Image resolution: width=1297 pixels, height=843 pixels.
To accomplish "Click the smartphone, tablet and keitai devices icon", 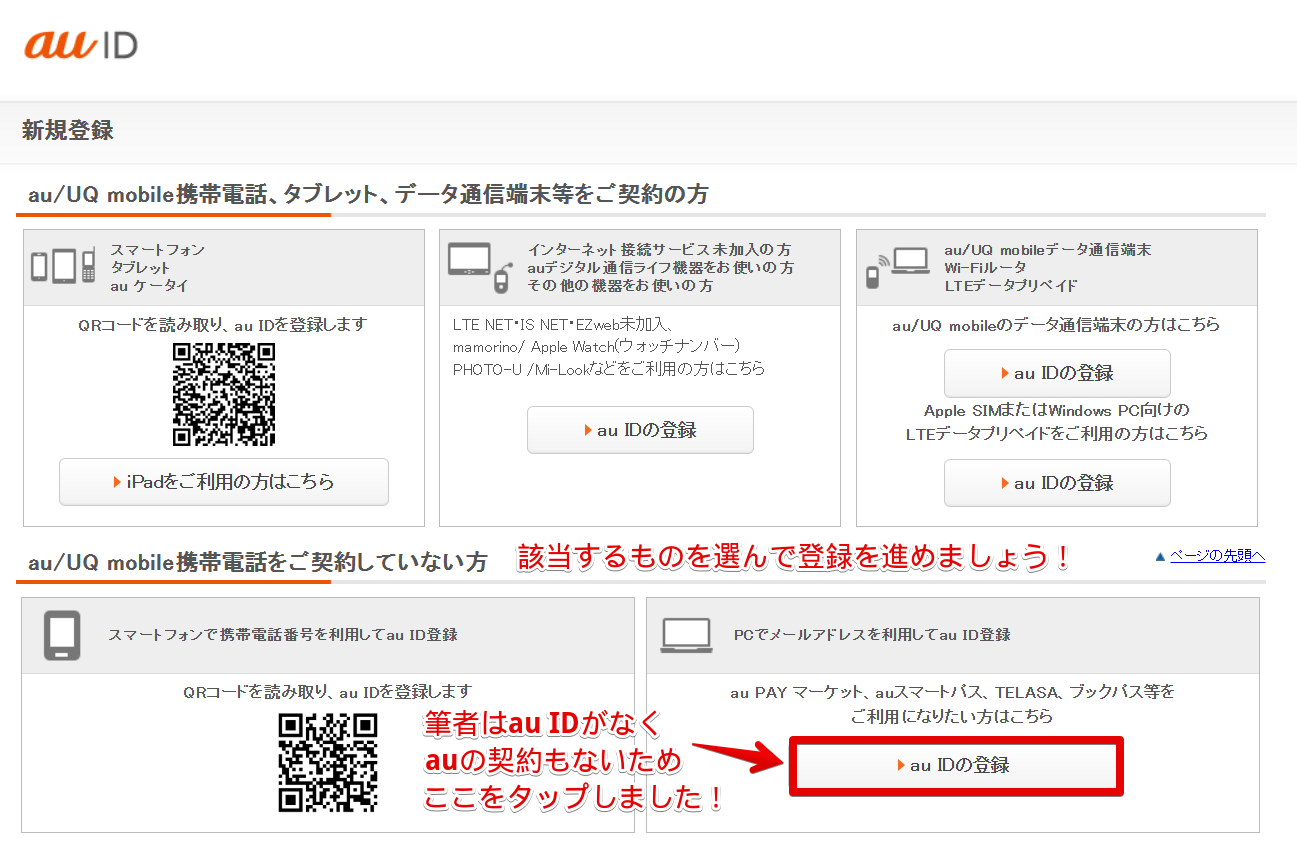I will (x=62, y=266).
